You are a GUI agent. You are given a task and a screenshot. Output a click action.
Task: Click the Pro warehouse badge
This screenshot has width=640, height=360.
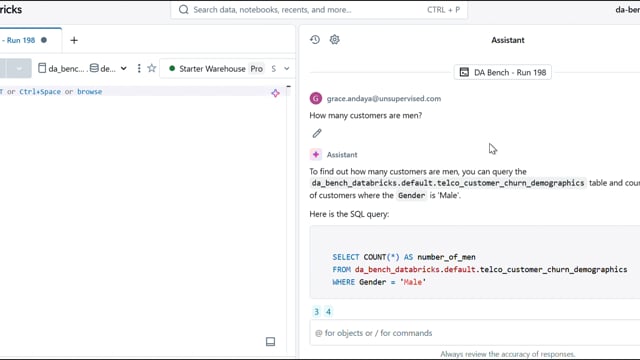click(256, 69)
